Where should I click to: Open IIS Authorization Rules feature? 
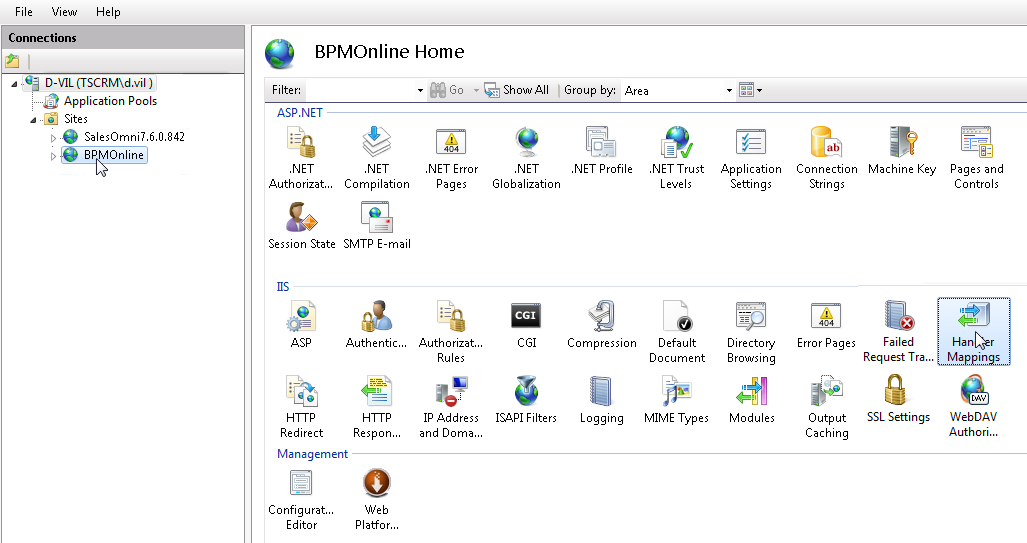point(451,332)
